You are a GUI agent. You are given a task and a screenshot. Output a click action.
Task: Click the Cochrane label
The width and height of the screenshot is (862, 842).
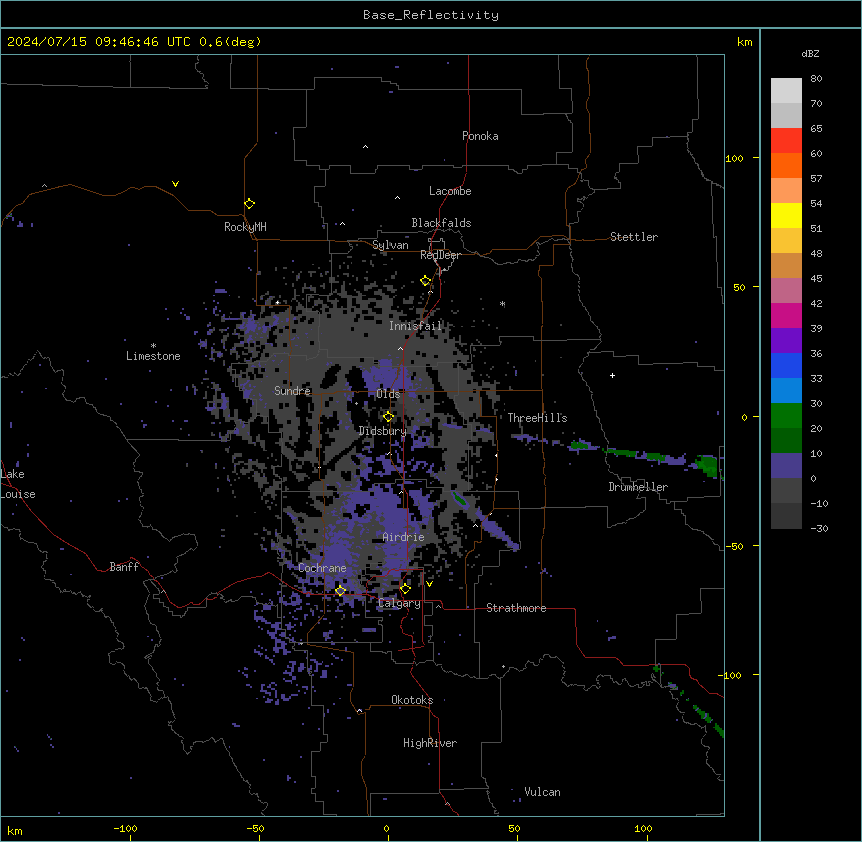point(322,568)
